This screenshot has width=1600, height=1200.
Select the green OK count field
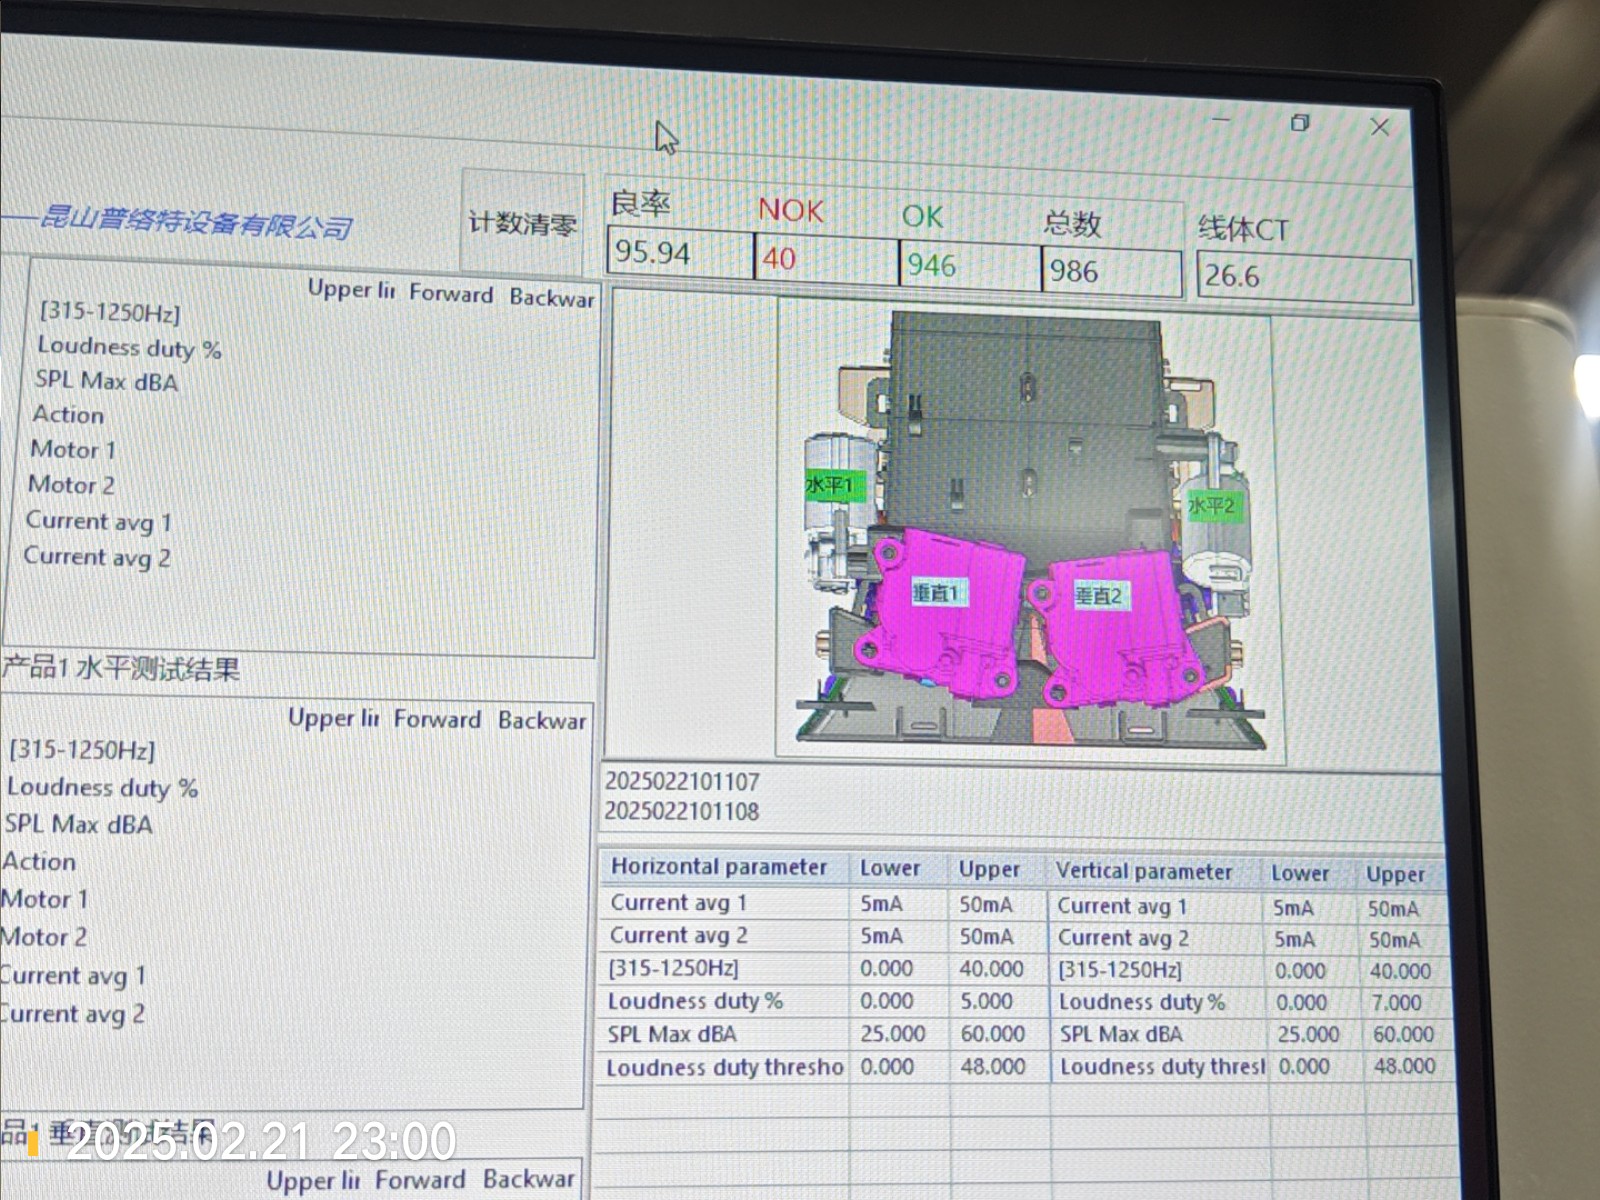point(968,266)
